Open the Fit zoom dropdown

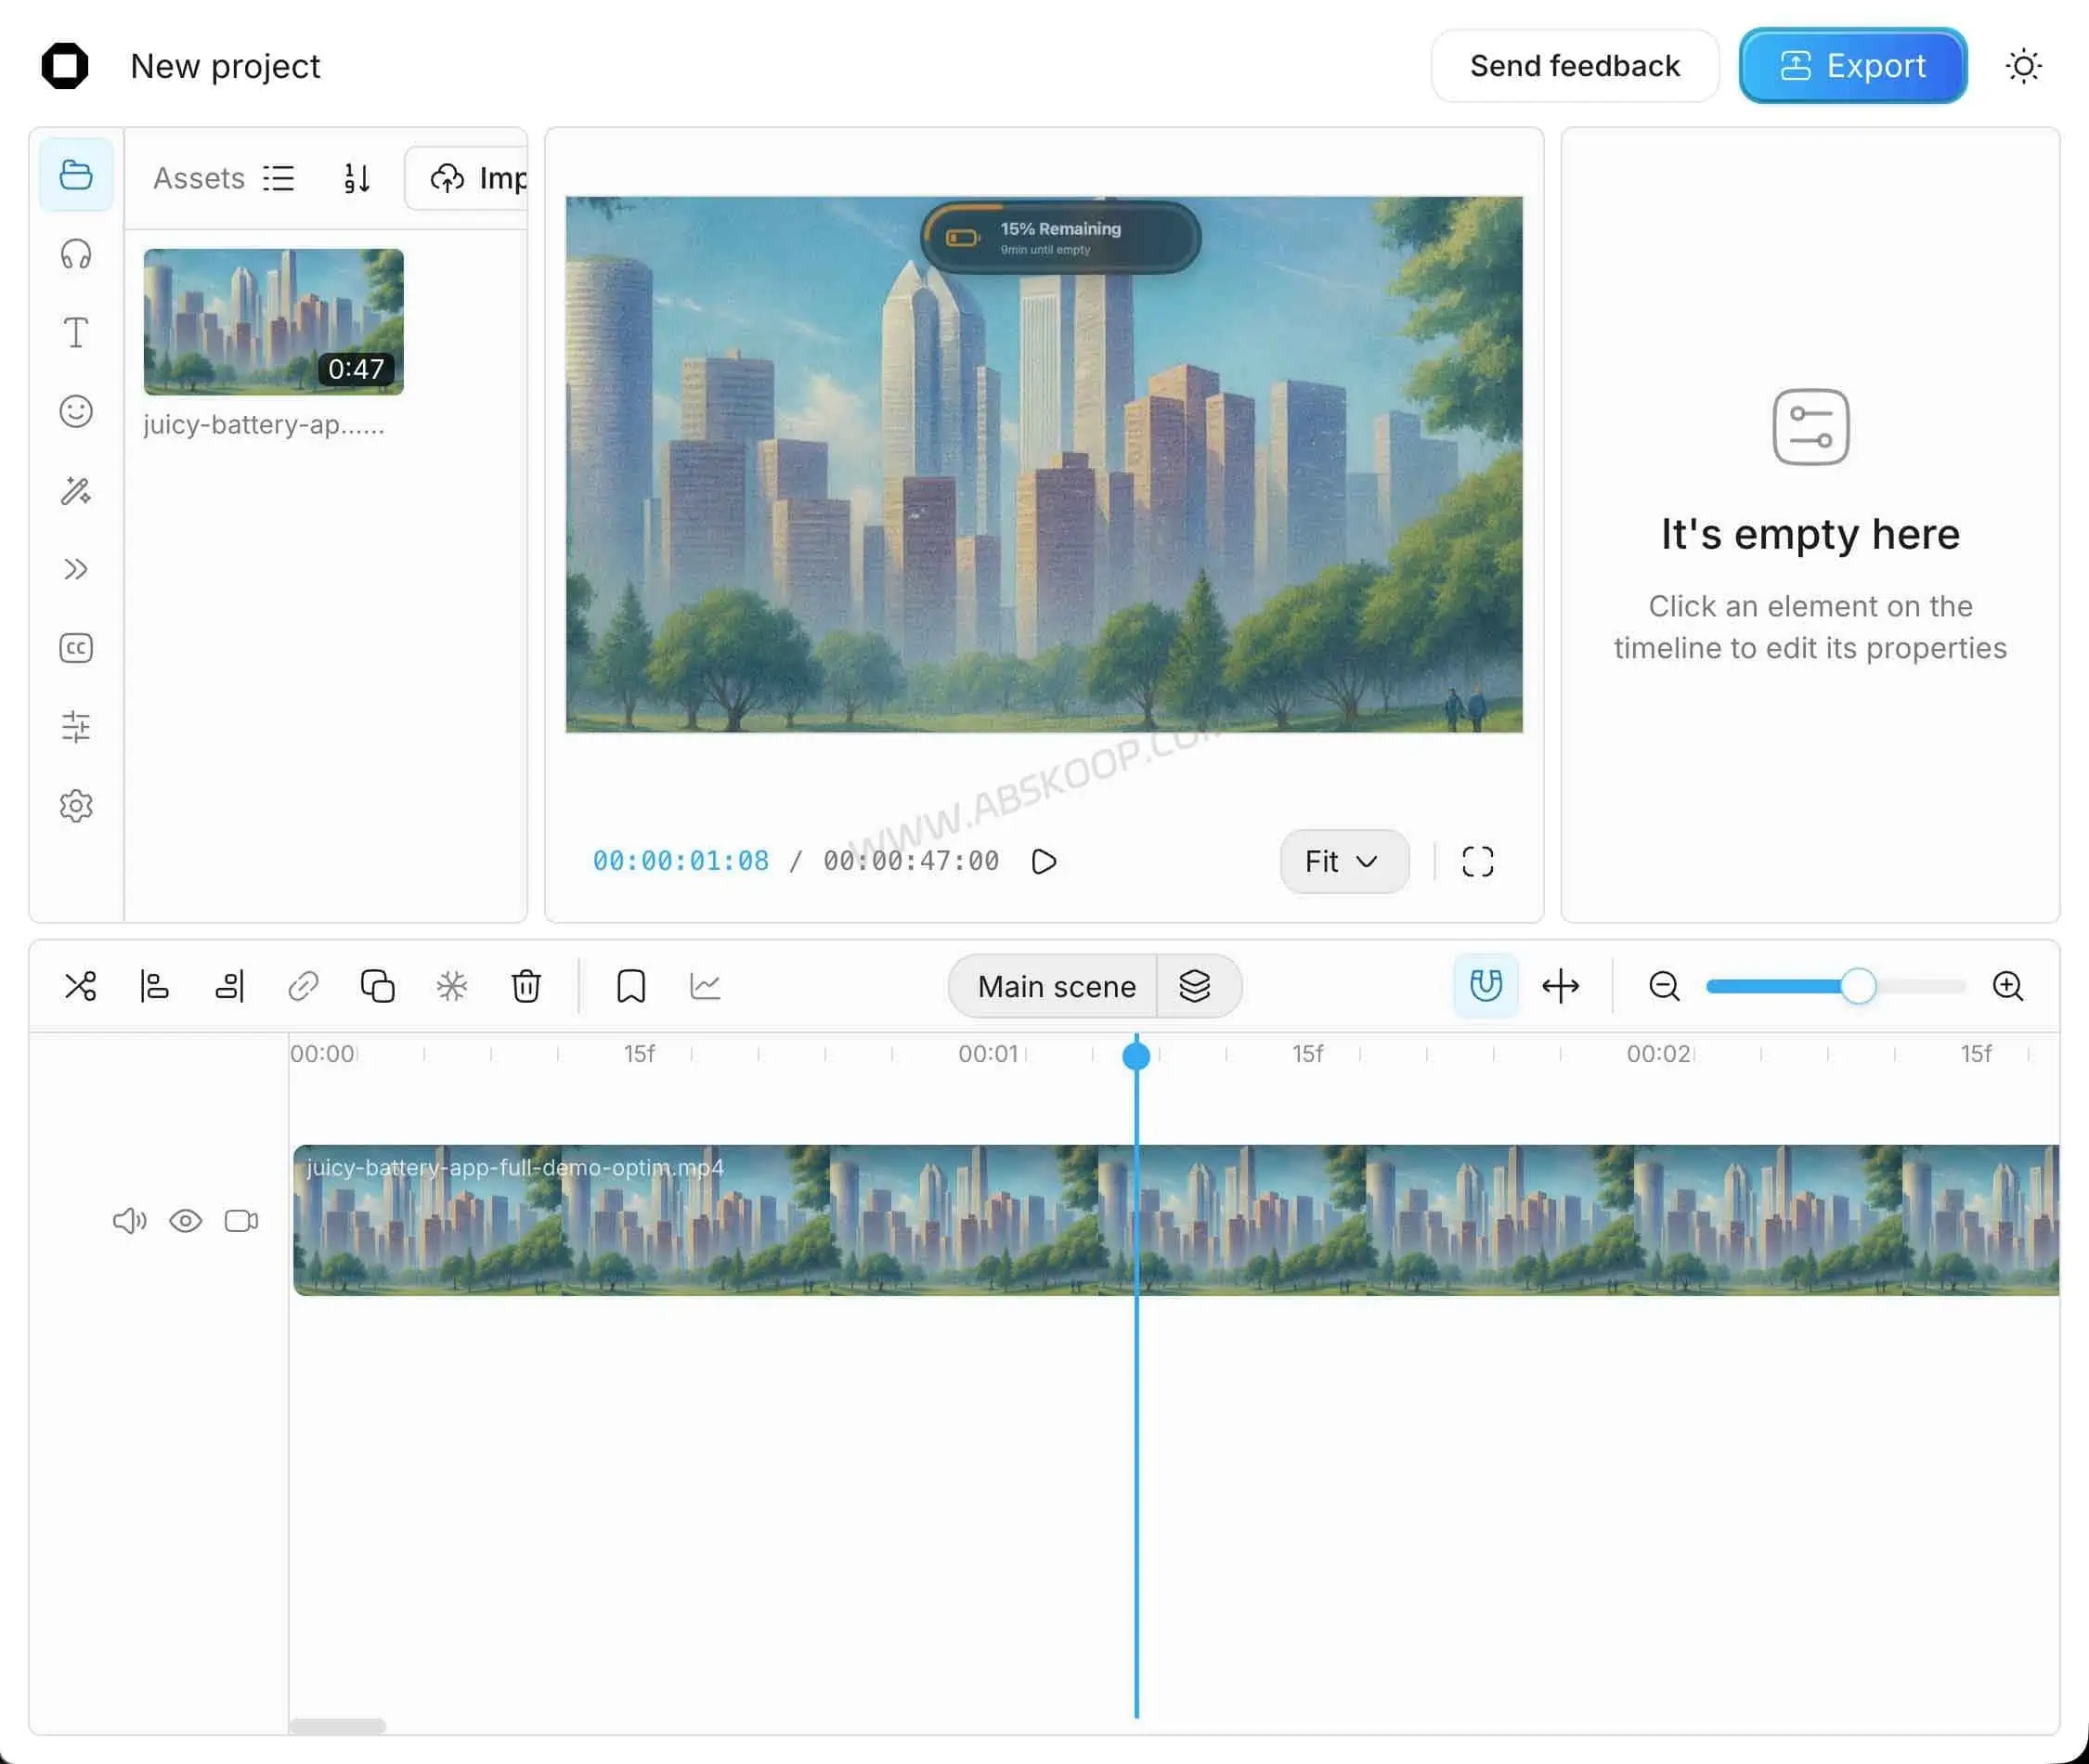coord(1344,861)
